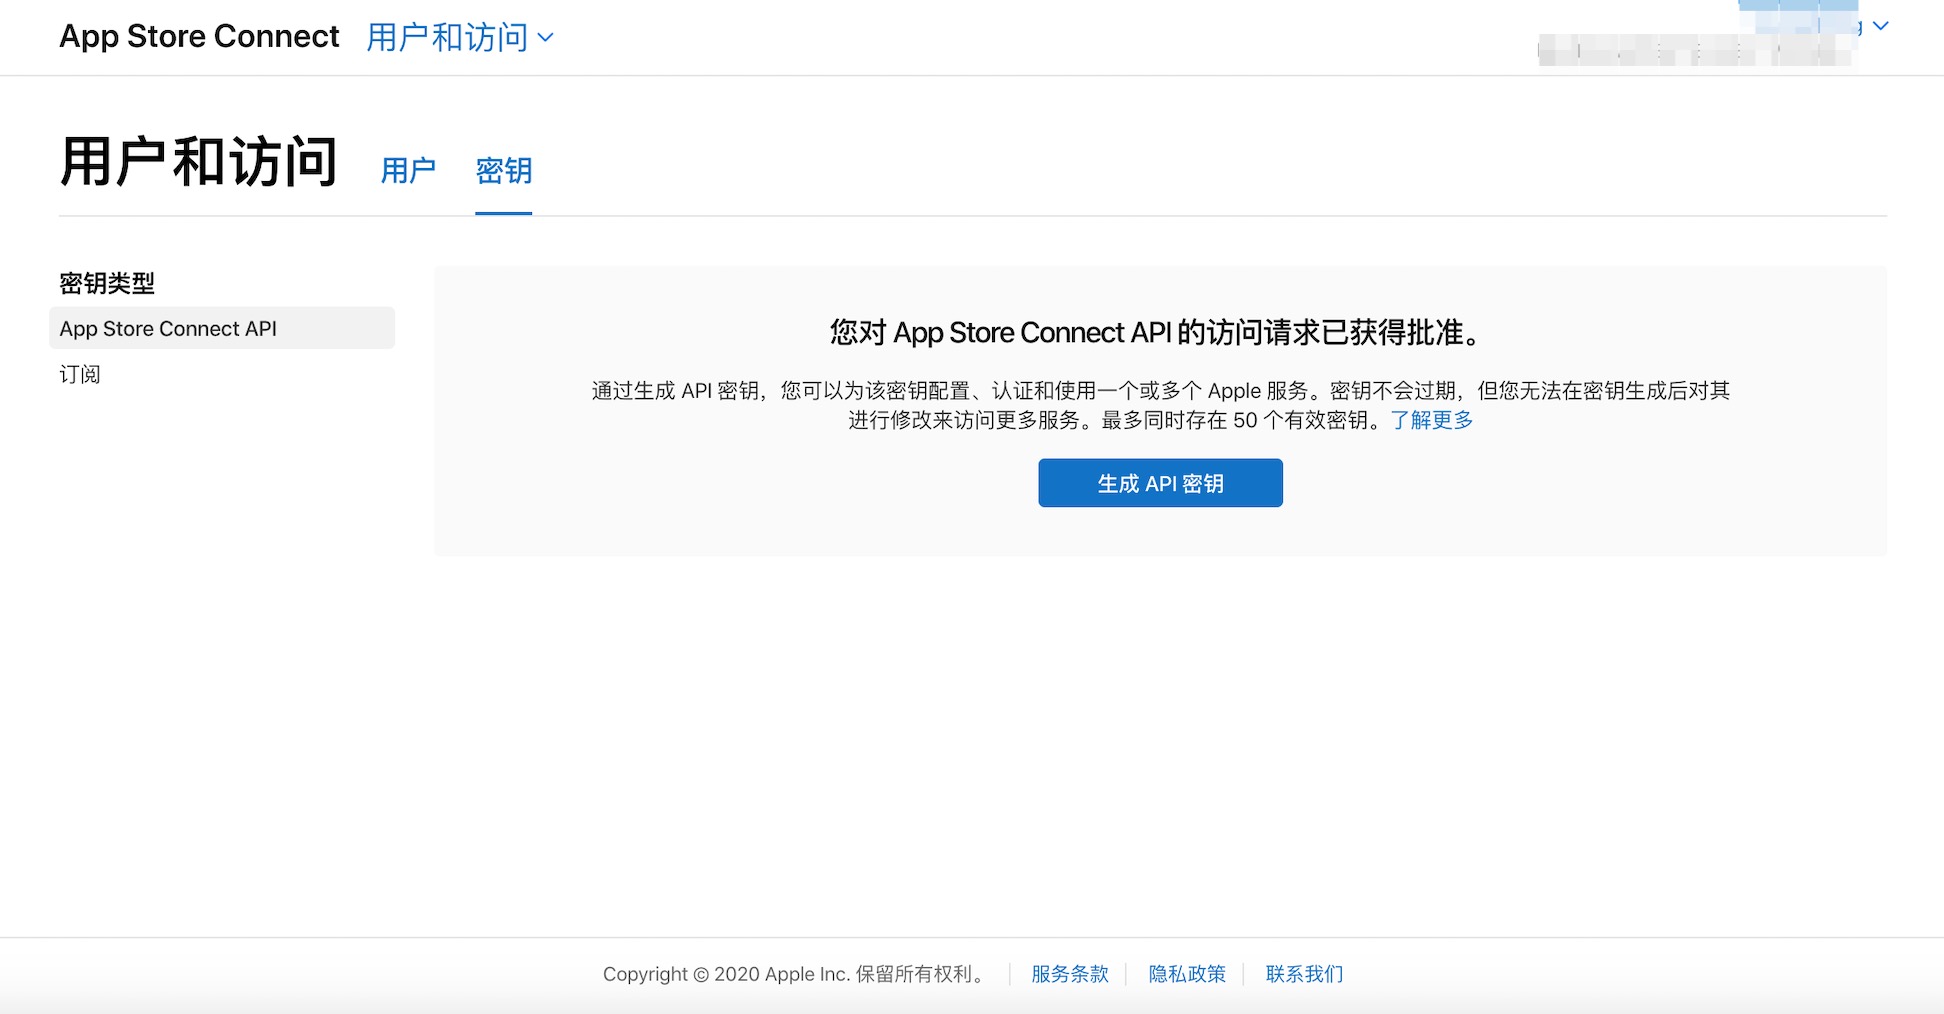The height and width of the screenshot is (1014, 1944).
Task: Open 隐私政策 footer link
Action: (x=1187, y=974)
